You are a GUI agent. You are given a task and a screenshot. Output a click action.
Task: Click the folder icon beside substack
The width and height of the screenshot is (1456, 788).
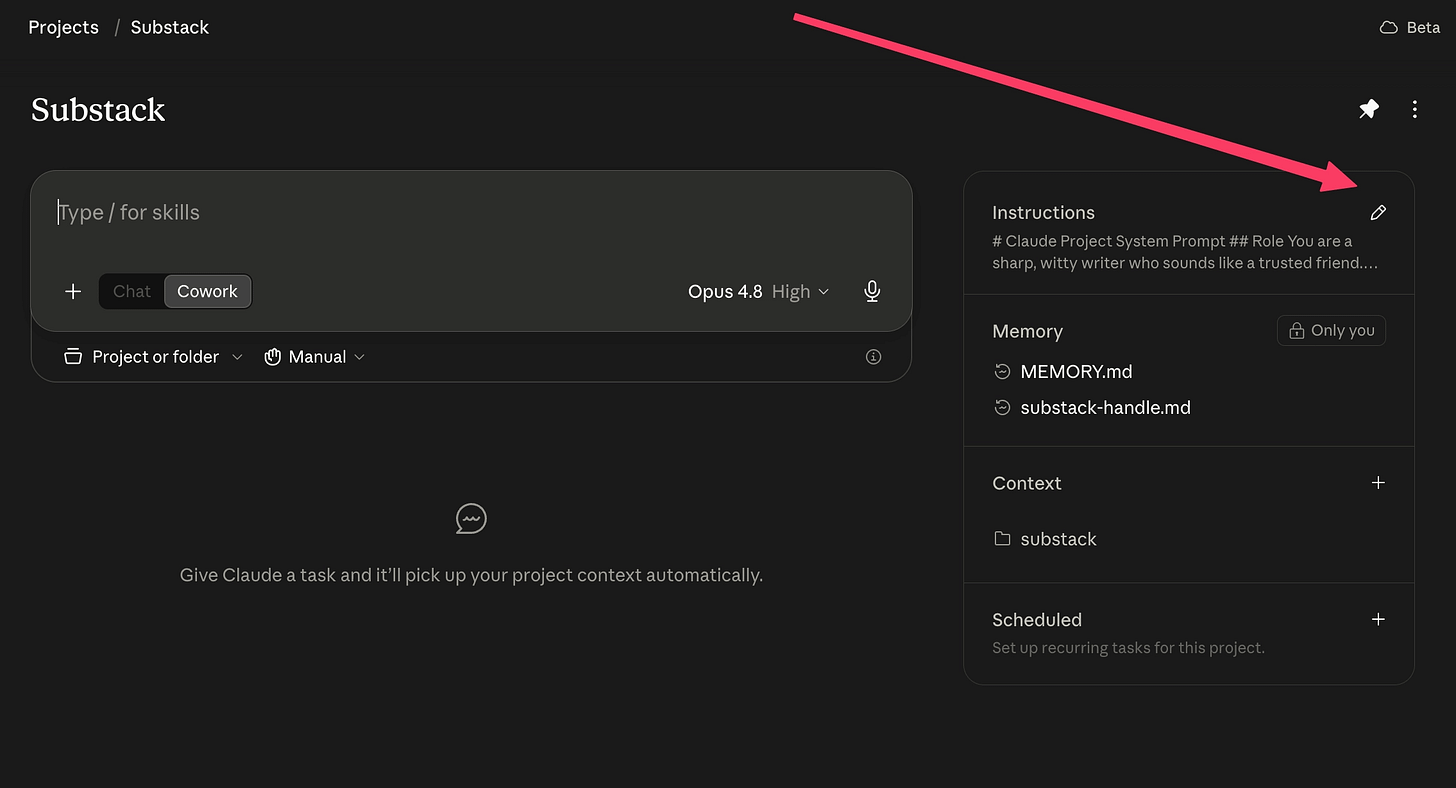[x=1002, y=539]
